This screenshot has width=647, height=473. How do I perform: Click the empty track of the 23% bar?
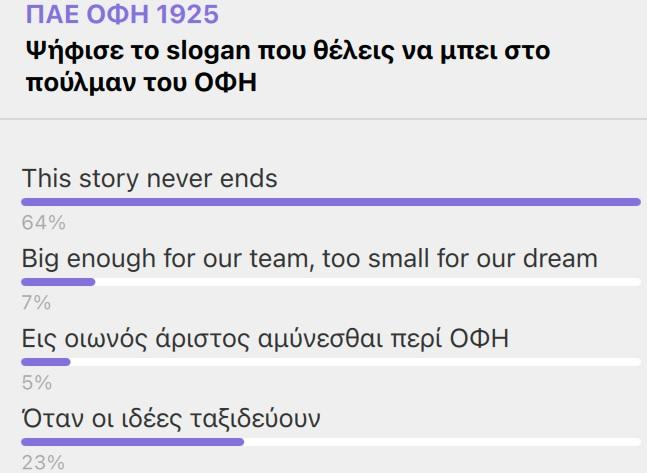tap(442, 442)
